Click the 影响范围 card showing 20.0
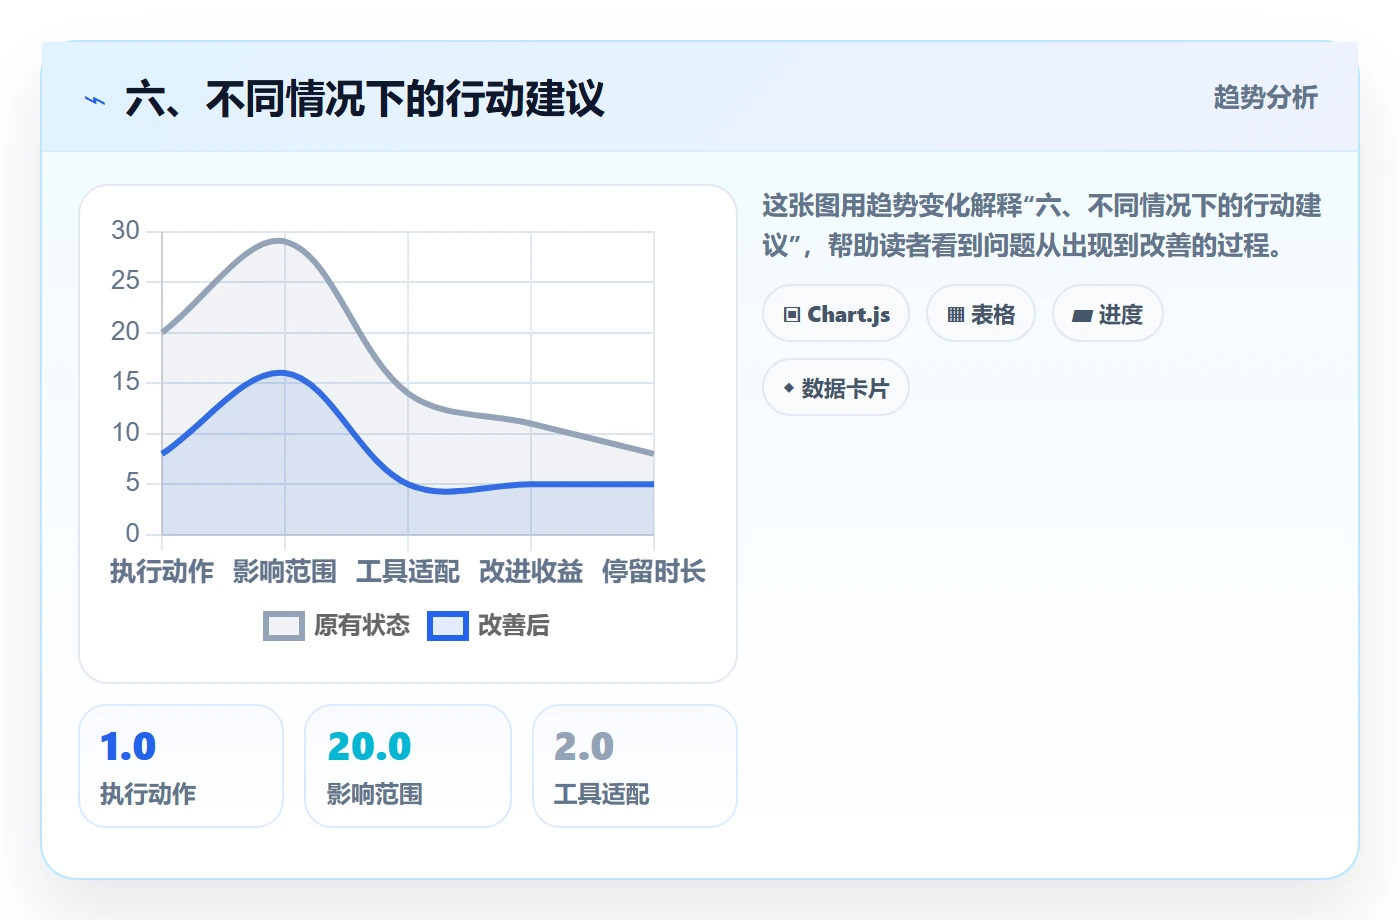 coord(408,766)
